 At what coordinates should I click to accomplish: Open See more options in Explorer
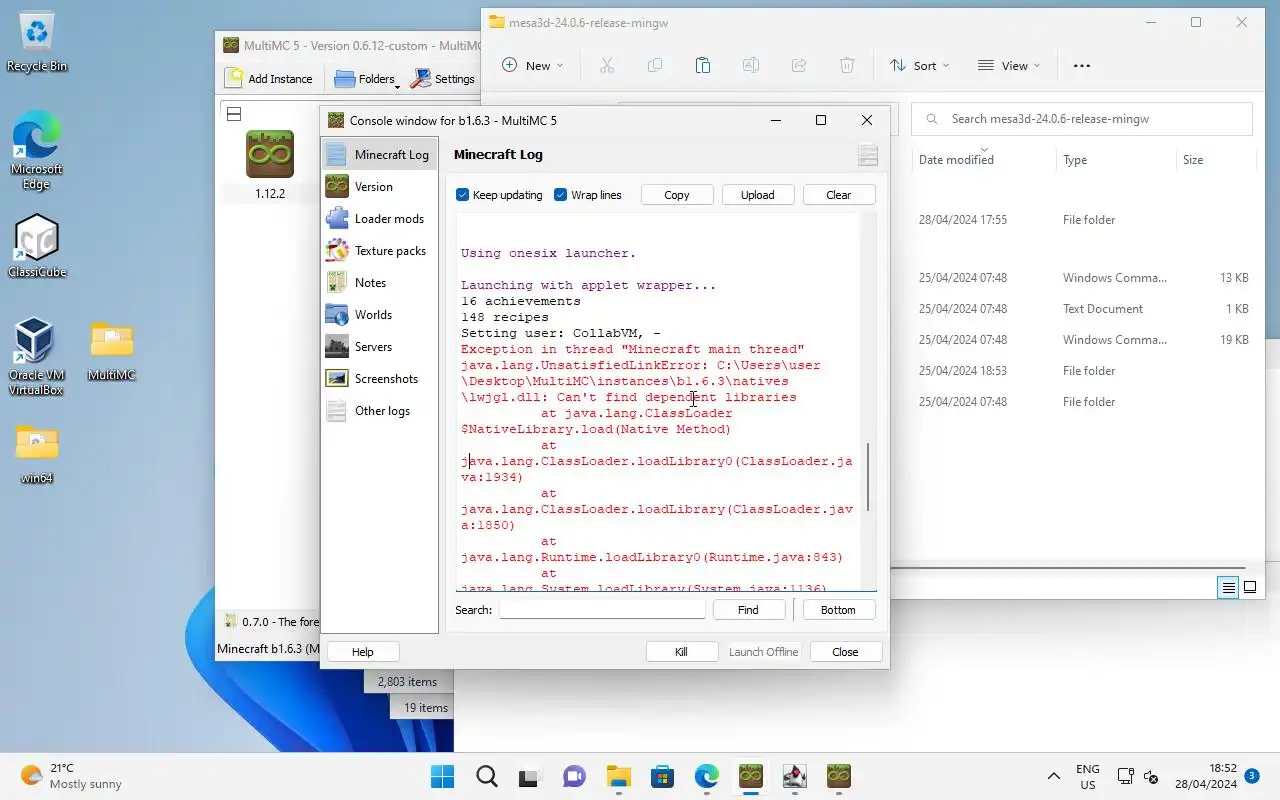point(1082,66)
